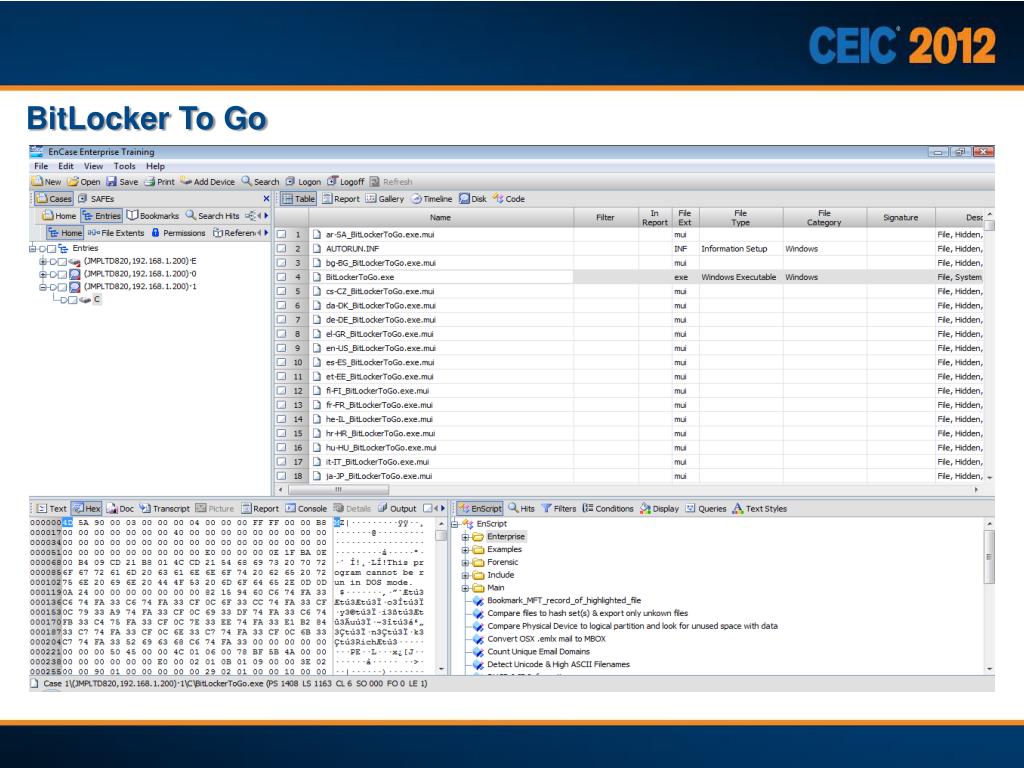
Task: Tick the checkbox of it-IT_BitLockerToGo.exe.mui
Action: tap(281, 462)
